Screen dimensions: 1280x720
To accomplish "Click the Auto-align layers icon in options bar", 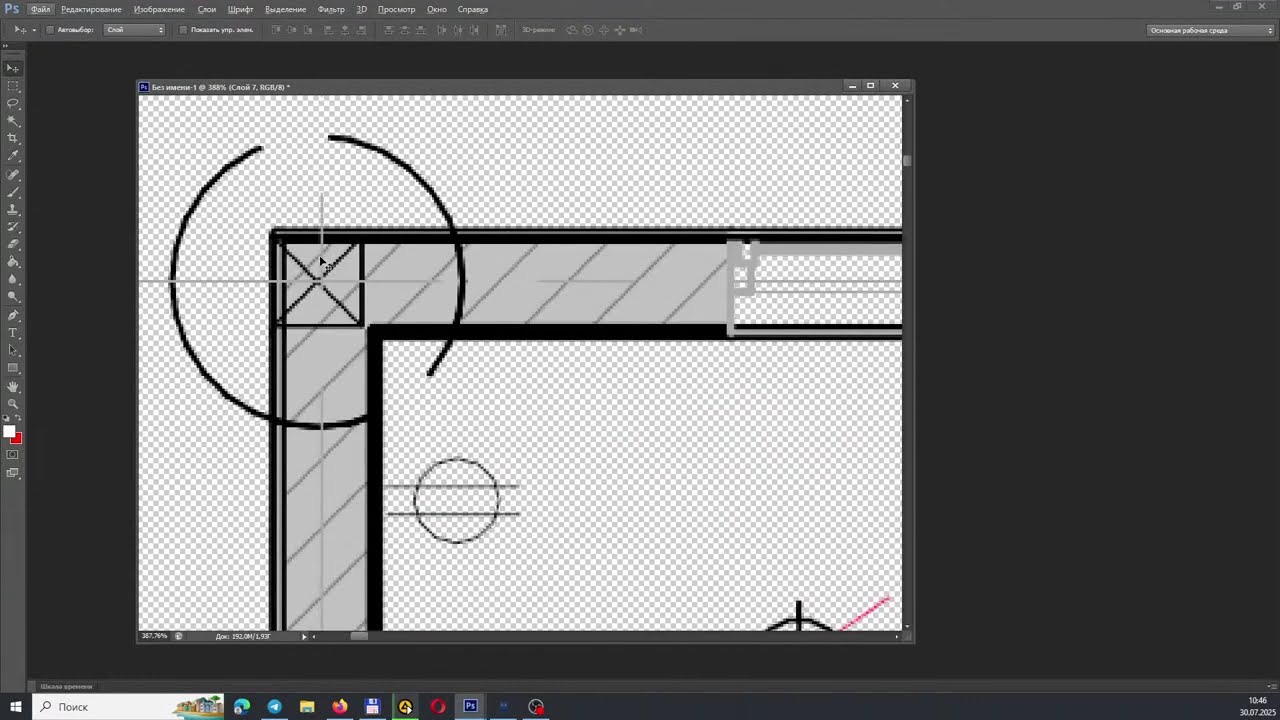I will pyautogui.click(x=501, y=30).
